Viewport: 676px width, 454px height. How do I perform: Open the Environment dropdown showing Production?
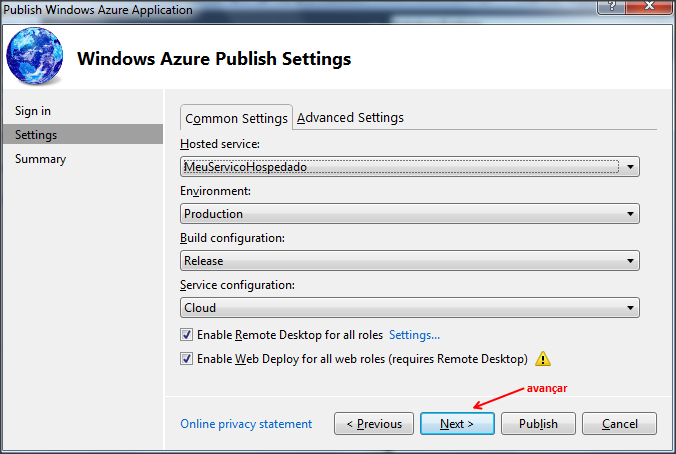[410, 214]
